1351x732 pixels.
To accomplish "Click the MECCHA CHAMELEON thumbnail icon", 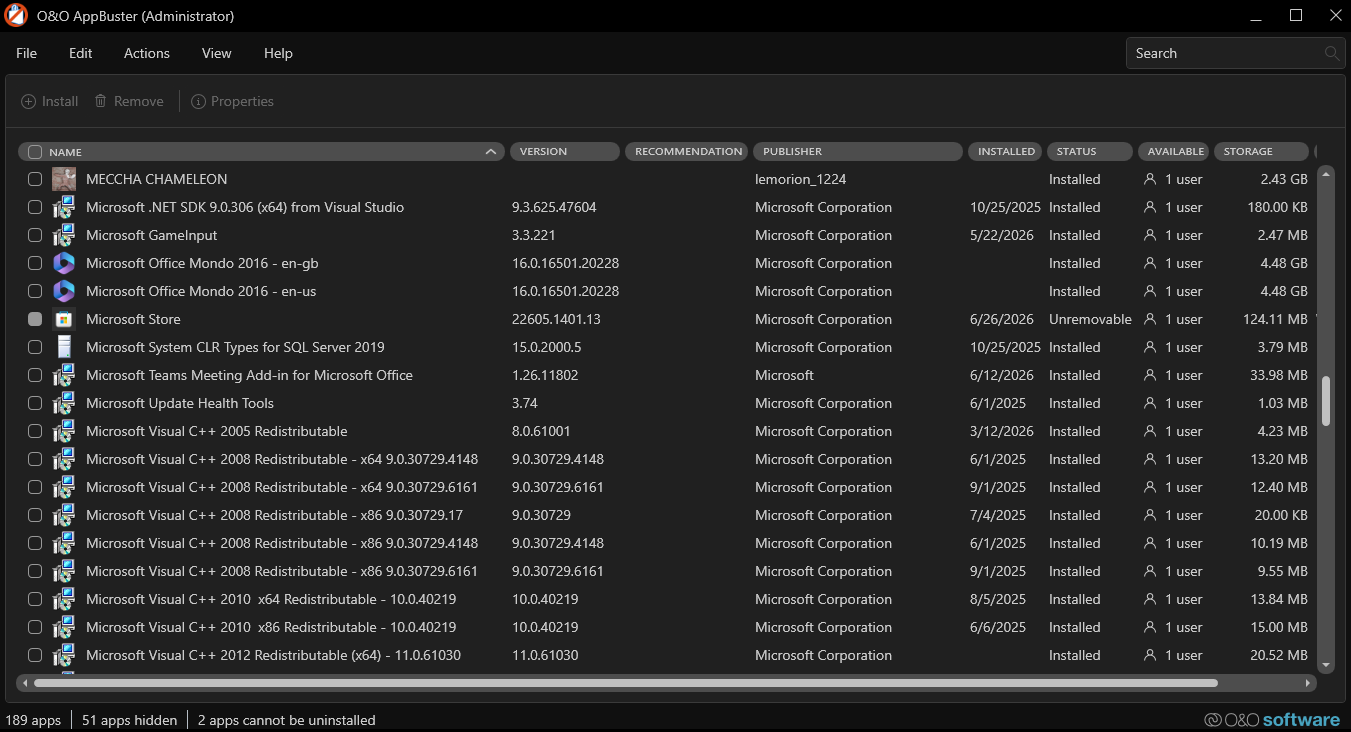I will coord(64,179).
